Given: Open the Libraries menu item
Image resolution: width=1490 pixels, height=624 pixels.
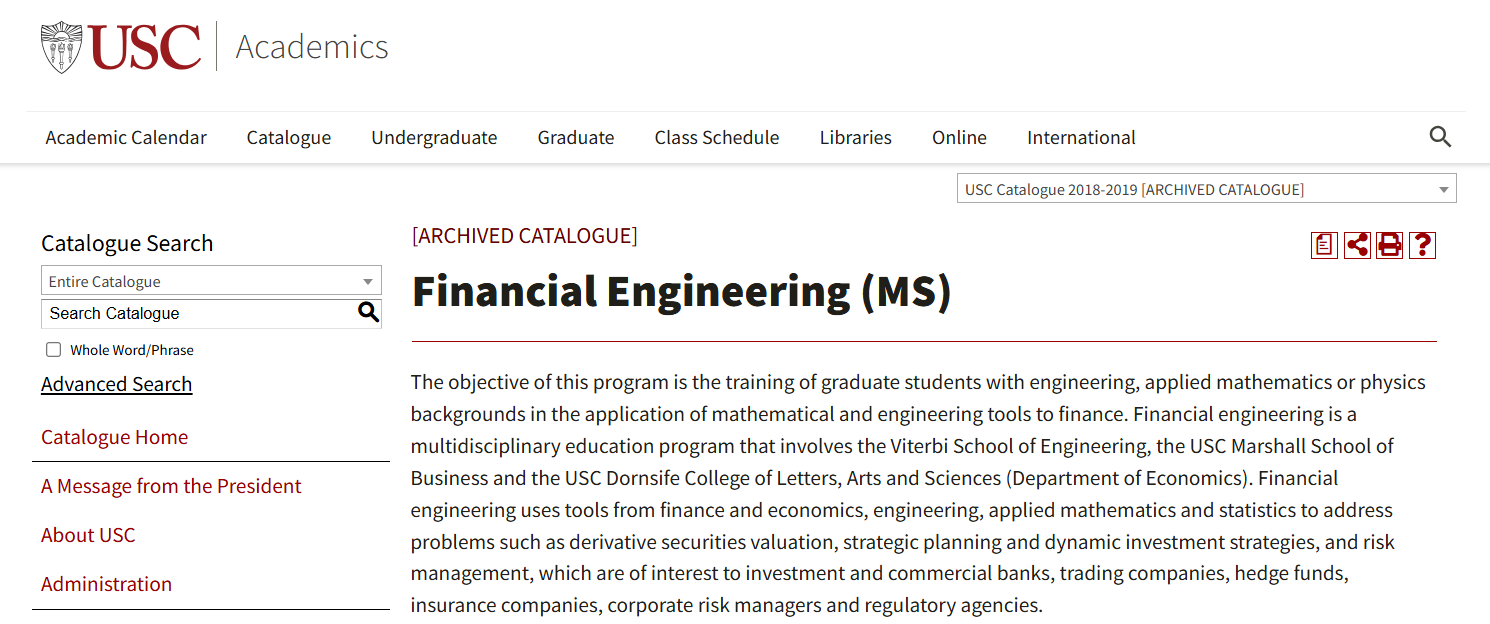Looking at the screenshot, I should (856, 138).
